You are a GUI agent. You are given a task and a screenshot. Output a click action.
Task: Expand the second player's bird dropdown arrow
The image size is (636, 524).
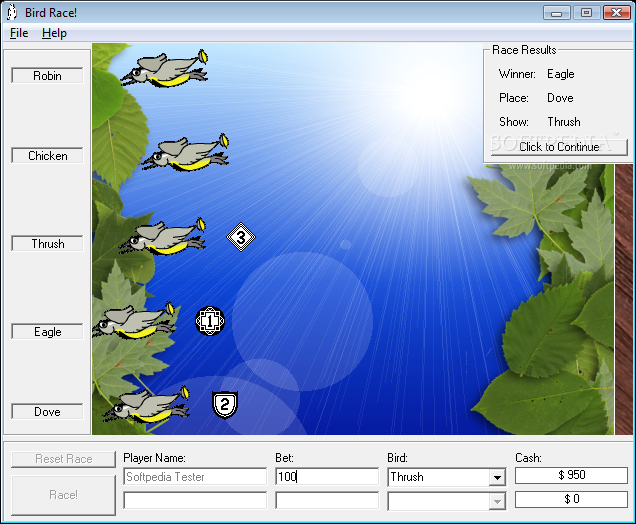coord(497,501)
